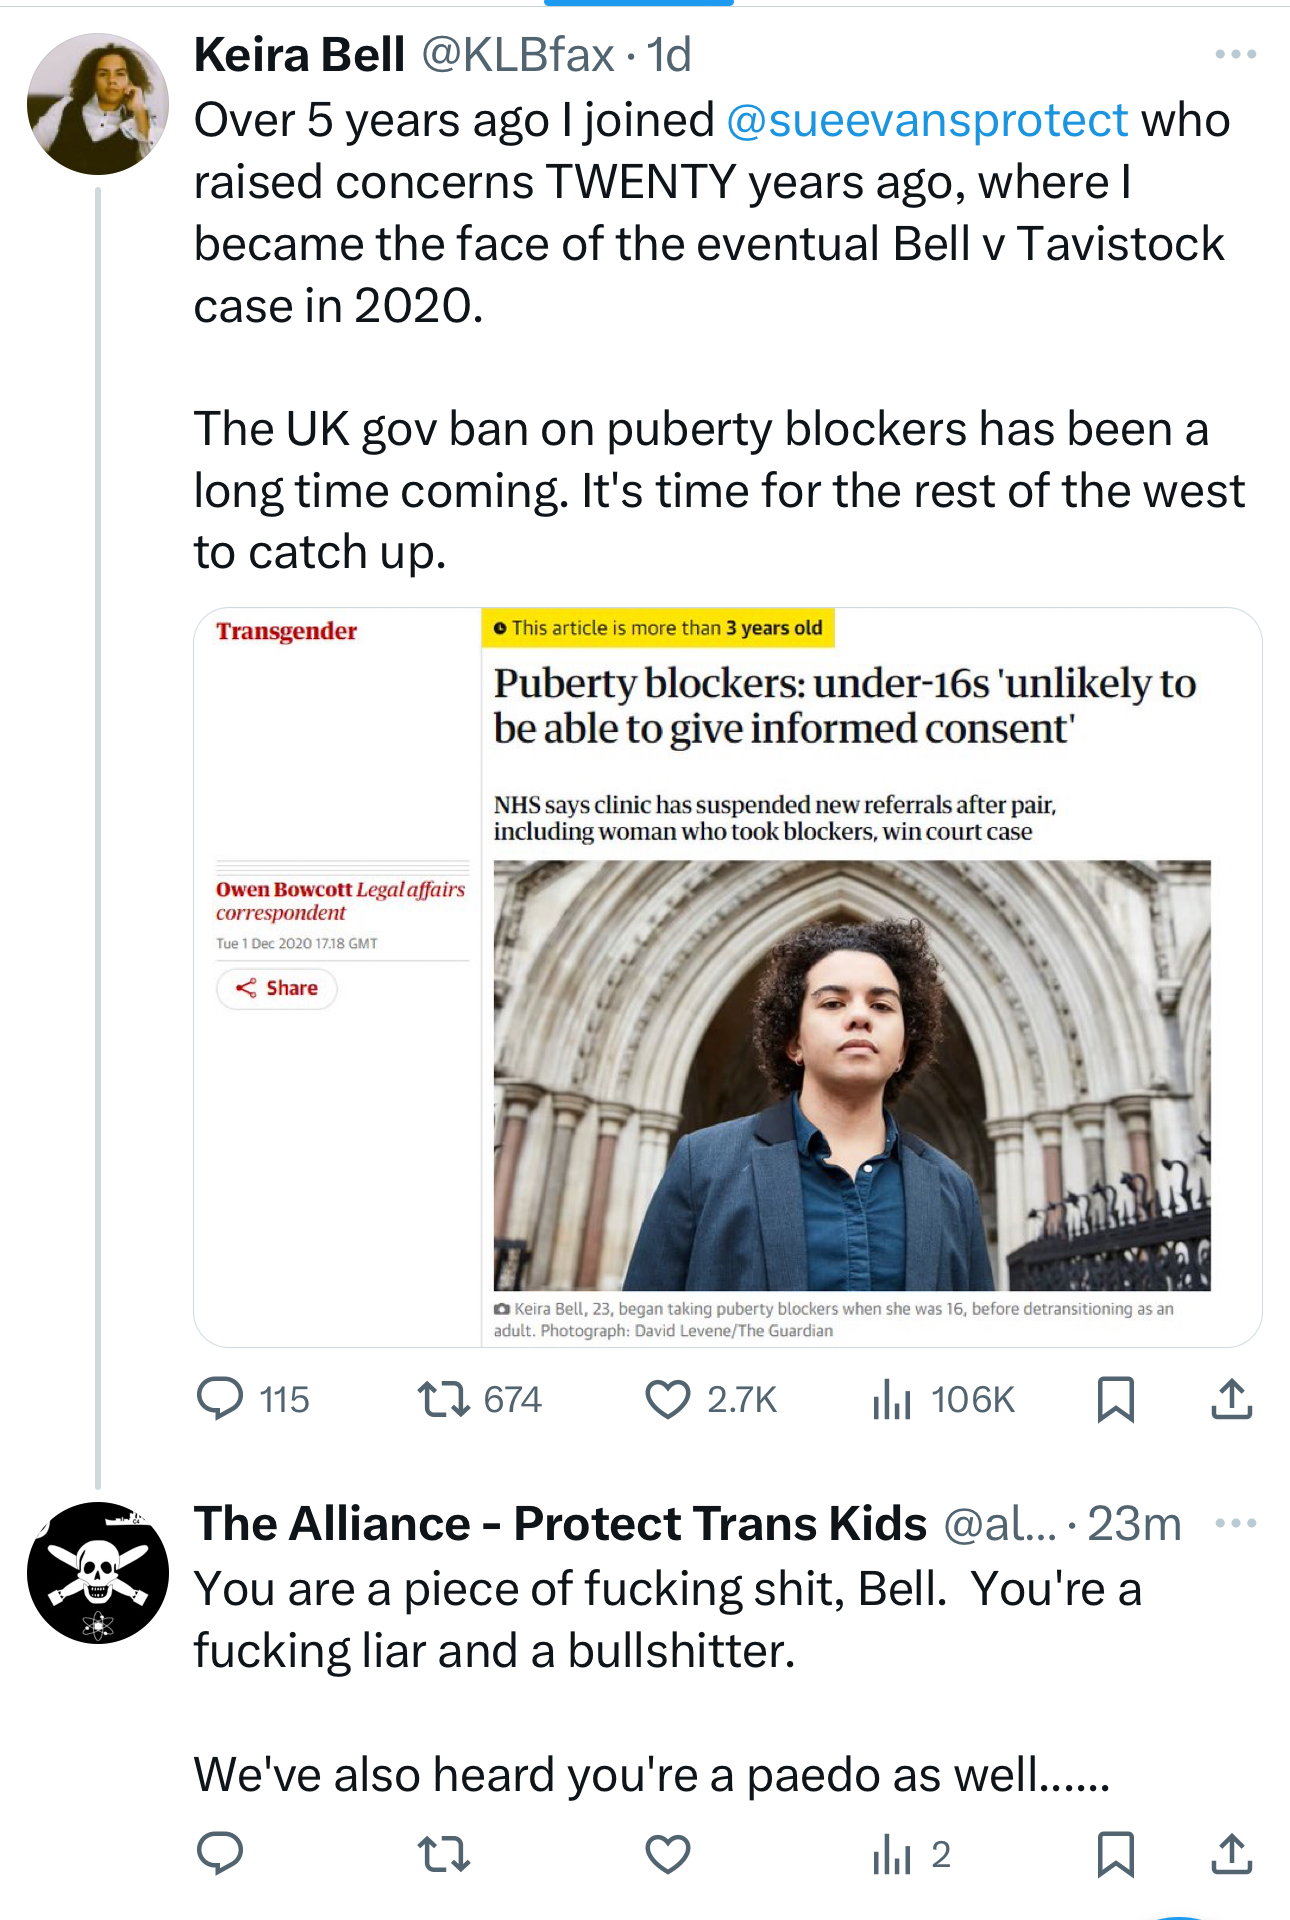Screen dimensions: 1290x1920
Task: Open more options for The Alliance reply
Action: 1235,1524
